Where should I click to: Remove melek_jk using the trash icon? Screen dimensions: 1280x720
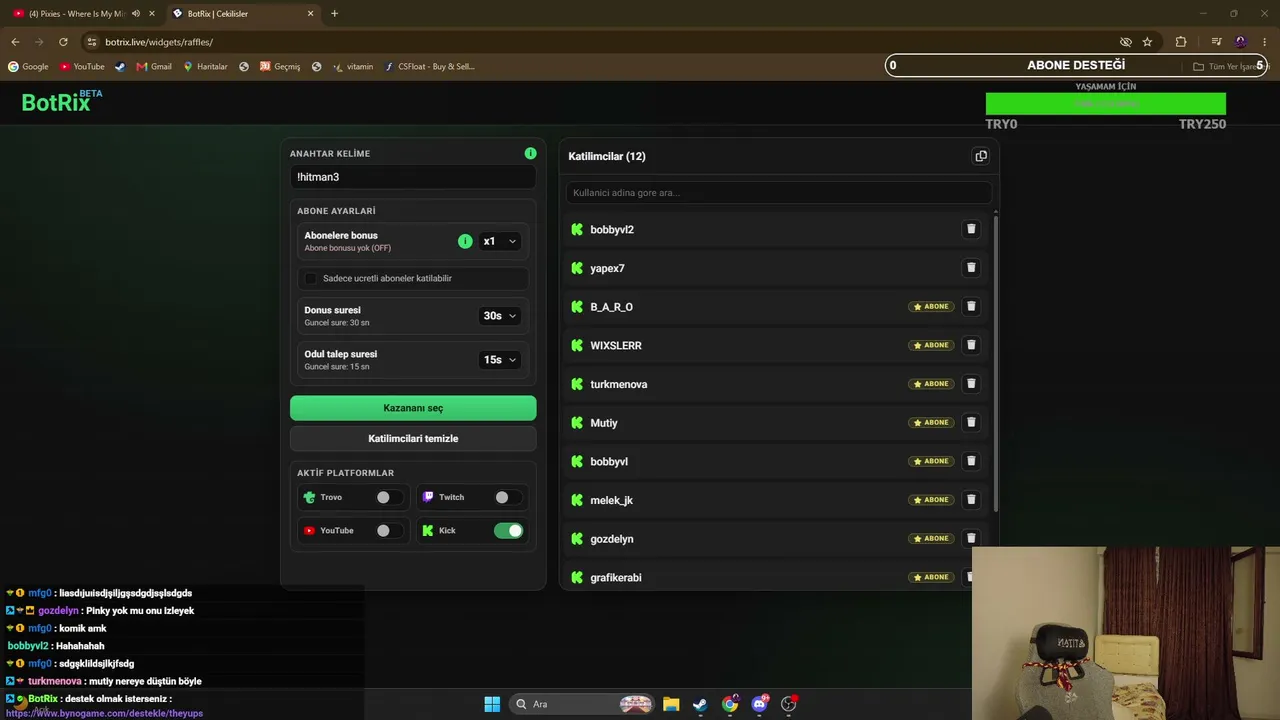point(970,499)
